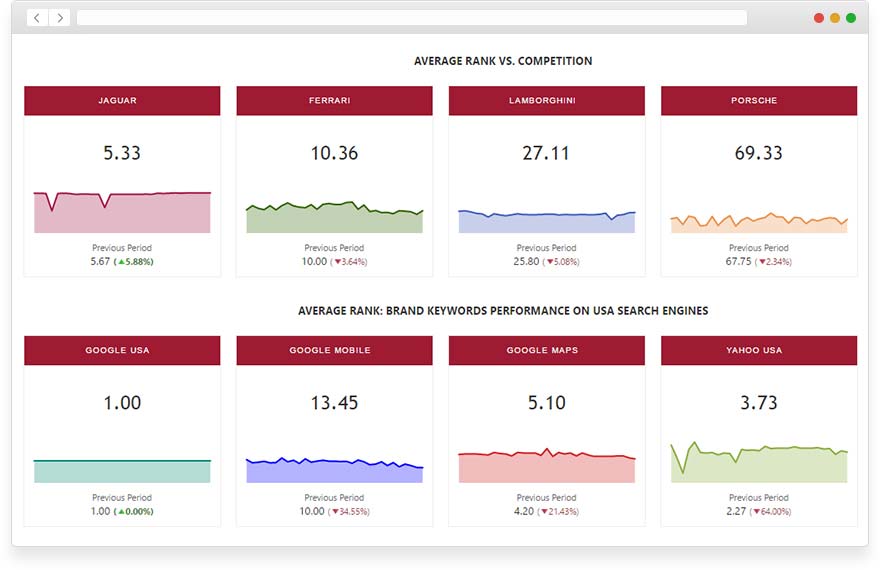Open the Porsche card header
Screen dimensions: 880x570
[x=759, y=101]
